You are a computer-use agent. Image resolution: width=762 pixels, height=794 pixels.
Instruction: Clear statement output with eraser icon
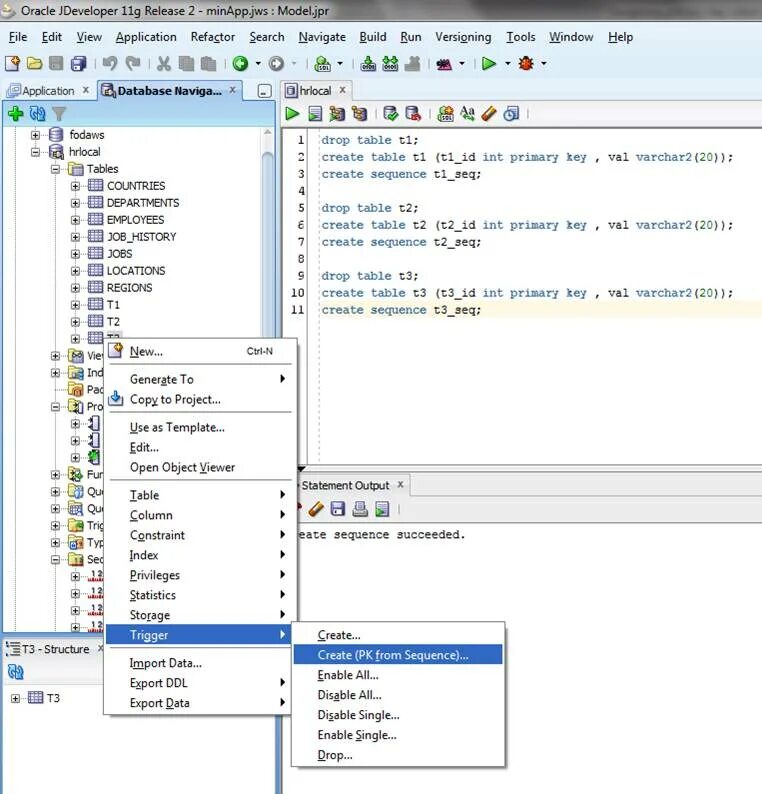pyautogui.click(x=315, y=508)
